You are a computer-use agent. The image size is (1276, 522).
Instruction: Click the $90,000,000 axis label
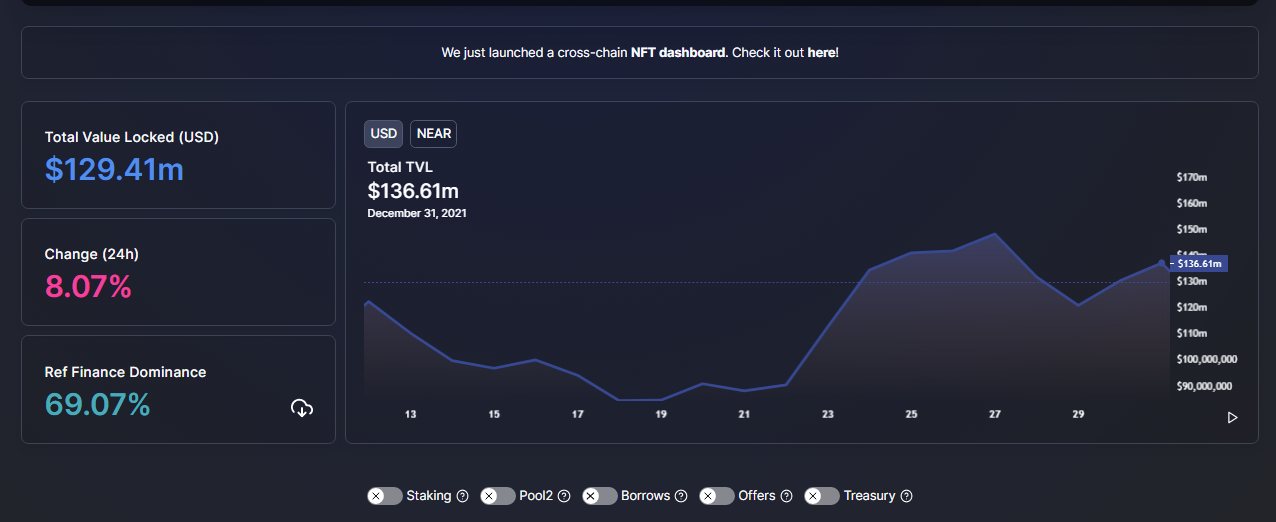click(1204, 386)
